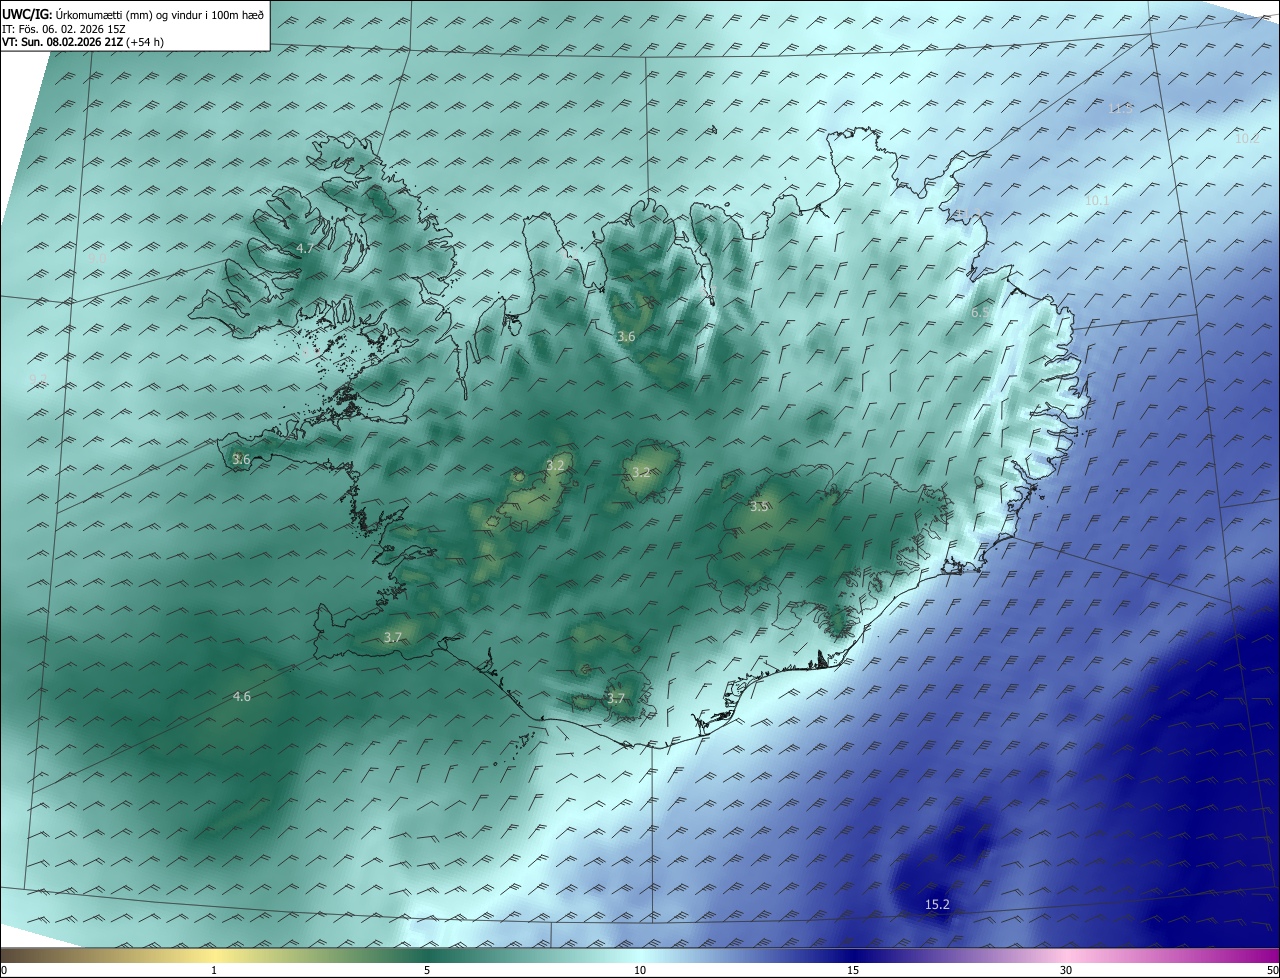Click the title "Úrkomumætti (mm) og vindur í 100m hæð"
The image size is (1280, 978).
point(160,15)
